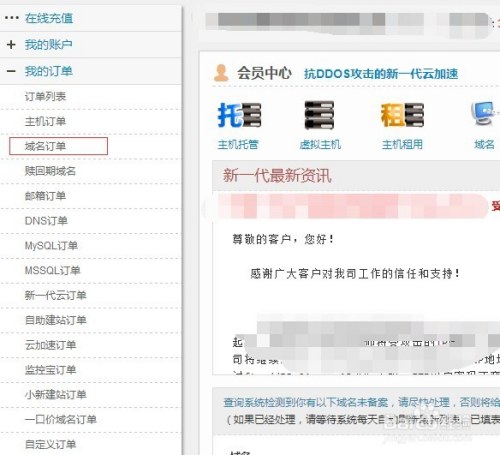Click the 新一代最新资讯 heading
Image resolution: width=500 pixels, height=455 pixels.
pyautogui.click(x=277, y=175)
